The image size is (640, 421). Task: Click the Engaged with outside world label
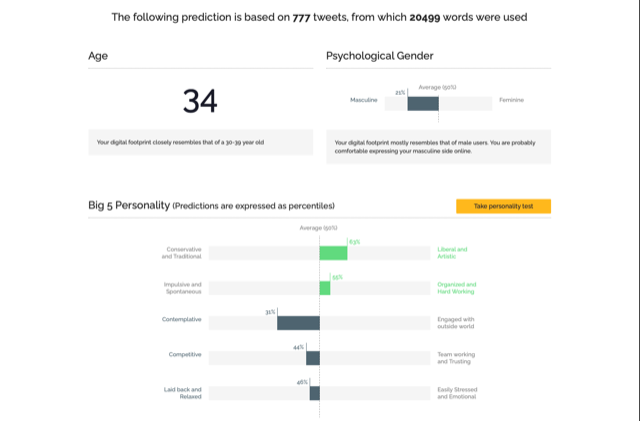457,322
